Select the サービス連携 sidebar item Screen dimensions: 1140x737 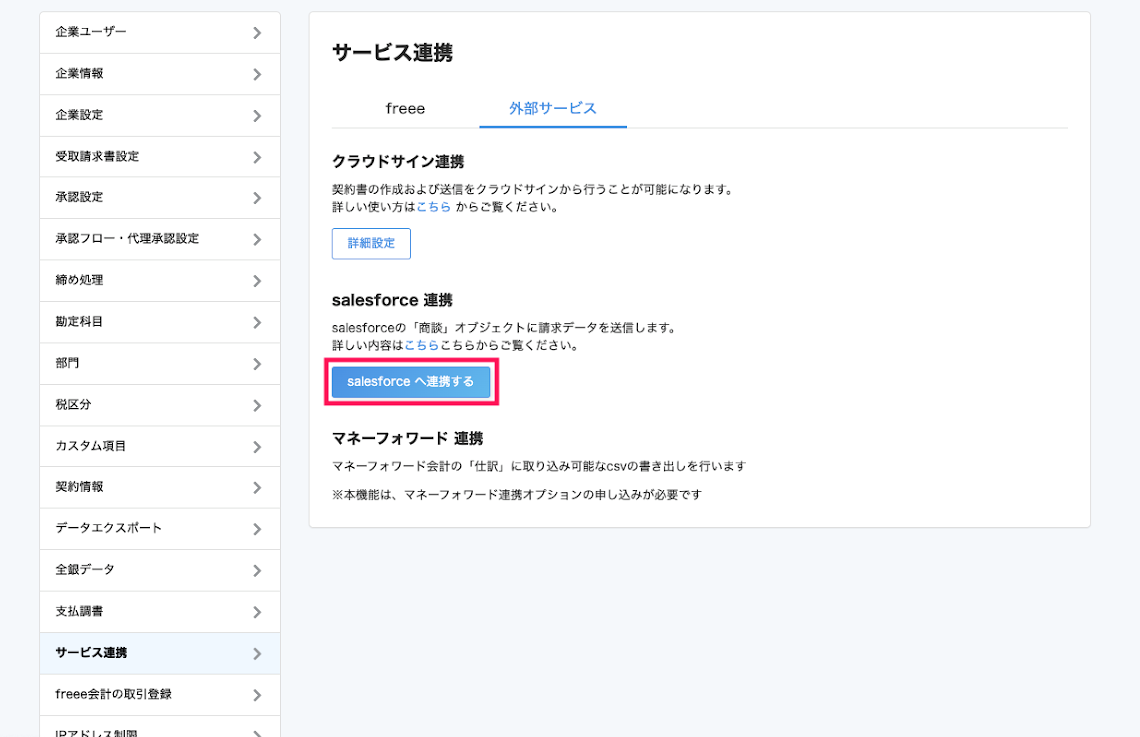pyautogui.click(x=160, y=653)
